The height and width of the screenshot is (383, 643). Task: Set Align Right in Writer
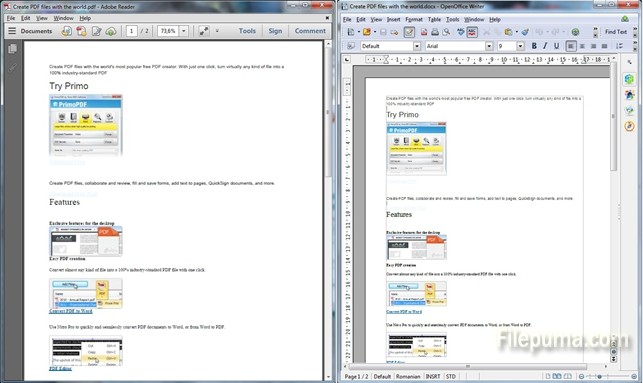(x=593, y=46)
